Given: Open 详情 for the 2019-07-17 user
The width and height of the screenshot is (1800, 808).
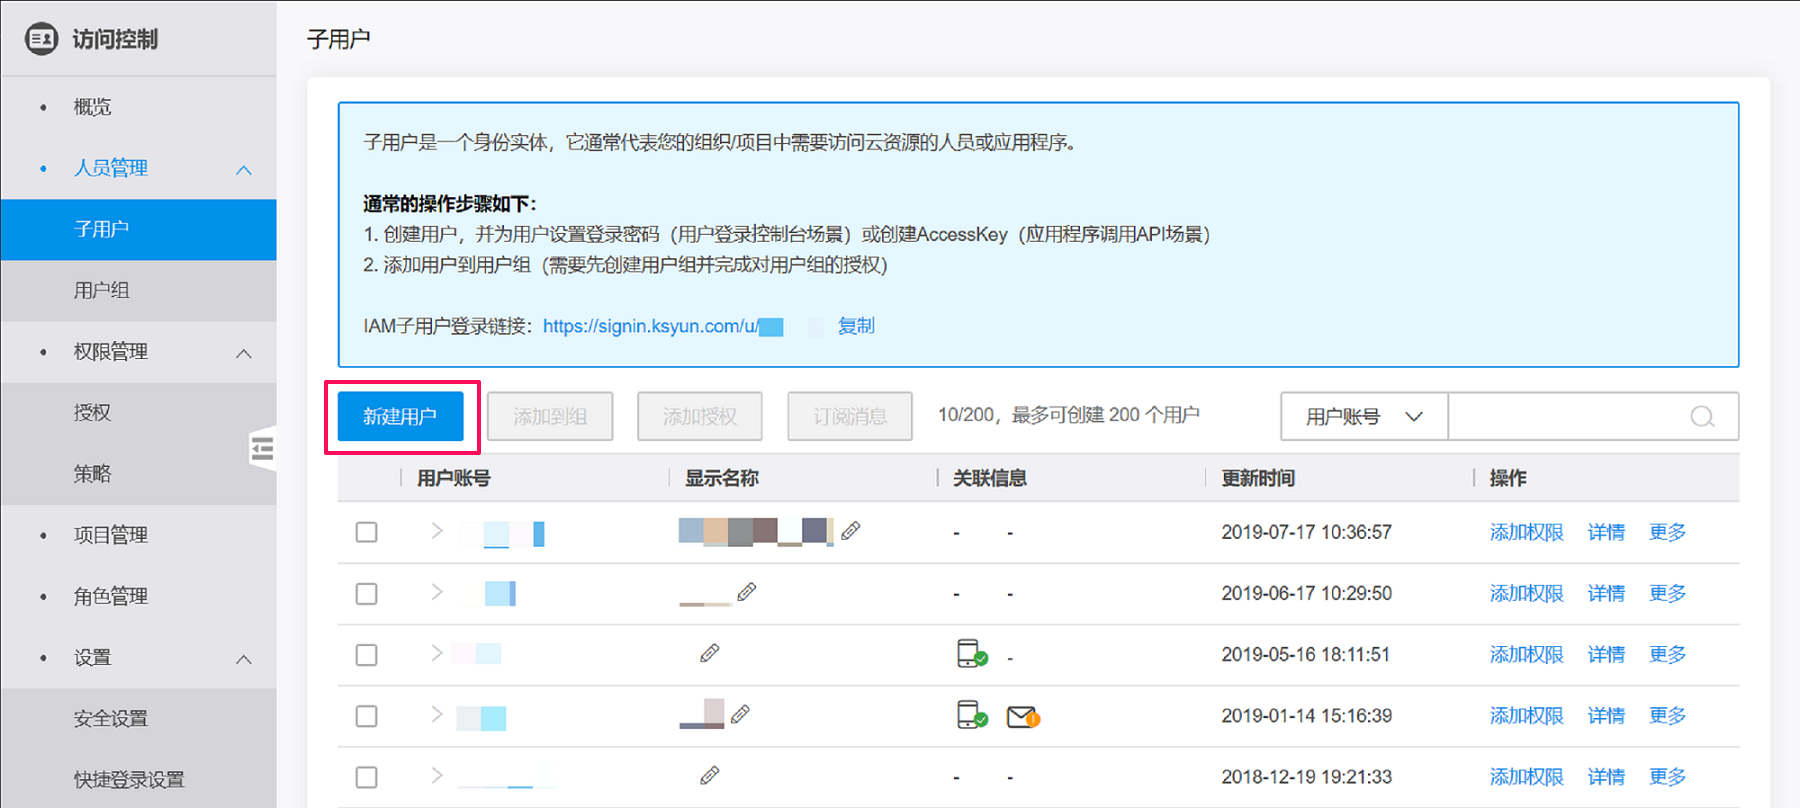Looking at the screenshot, I should click(1606, 532).
